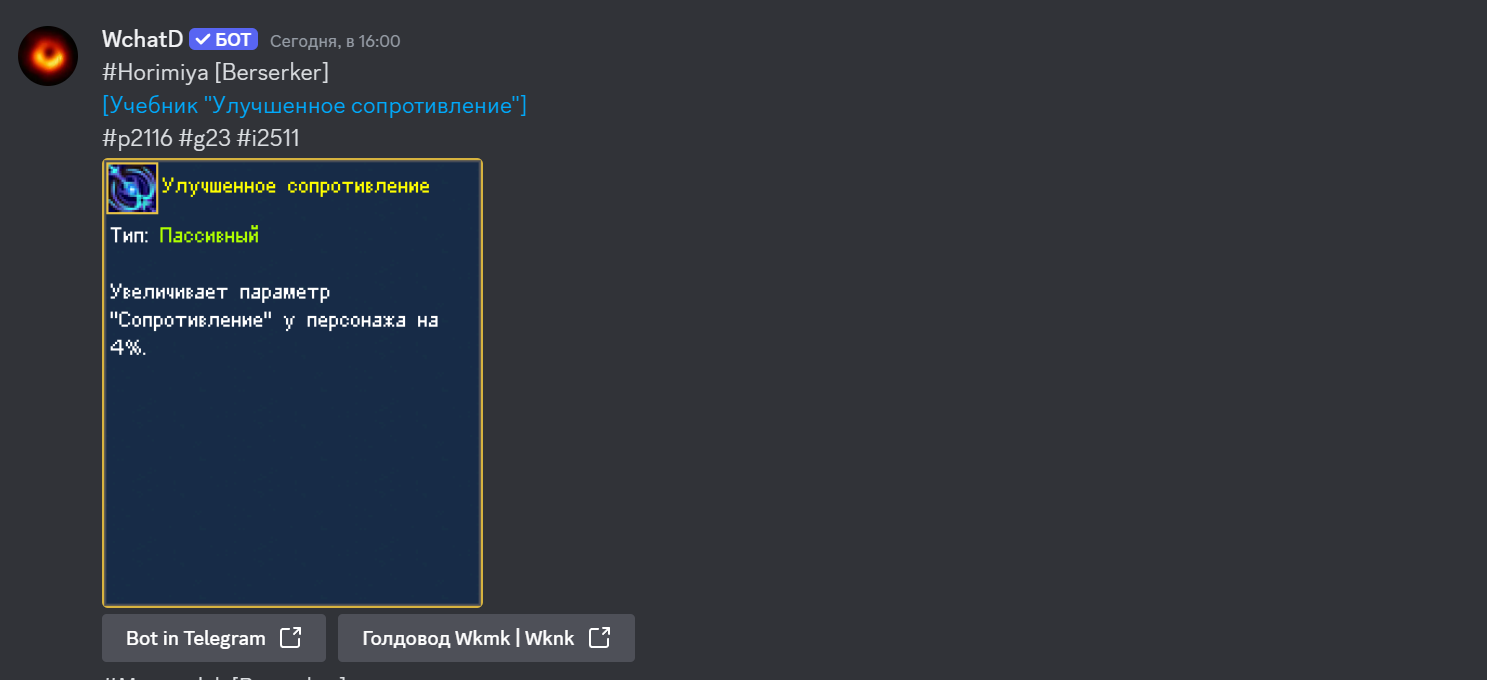Click the message timestamp Сегодня, в 16:00
Image resolution: width=1487 pixels, height=680 pixels.
pos(335,41)
